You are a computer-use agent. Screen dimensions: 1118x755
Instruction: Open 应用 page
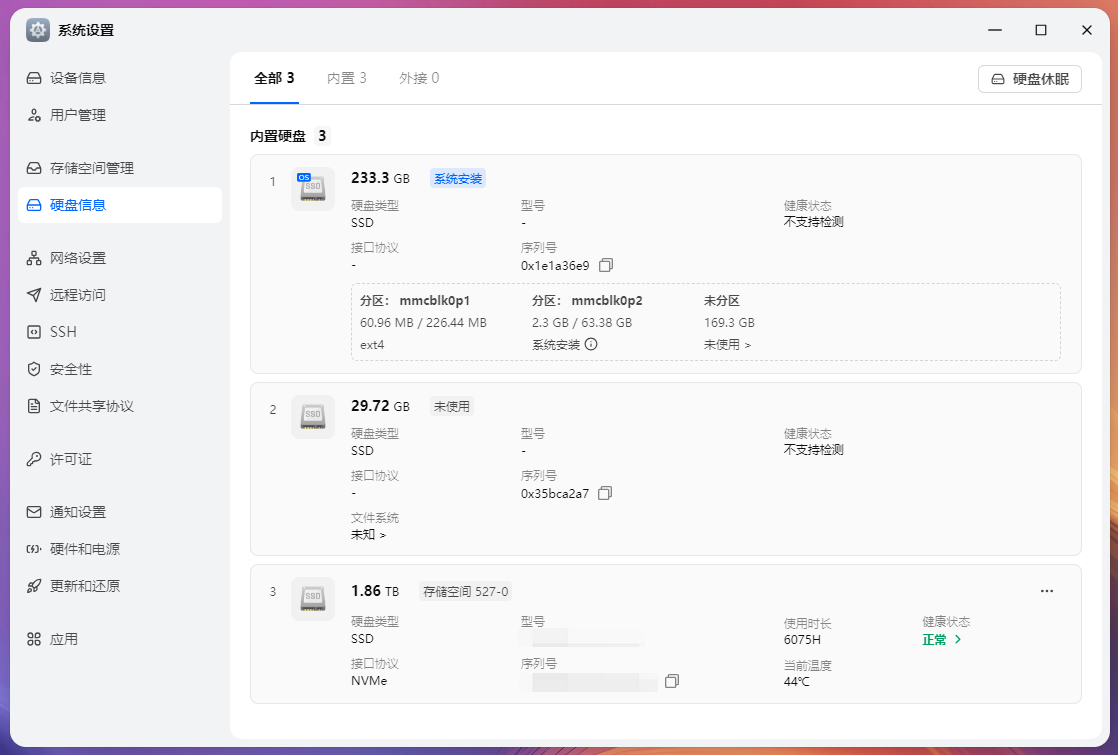pyautogui.click(x=120, y=640)
